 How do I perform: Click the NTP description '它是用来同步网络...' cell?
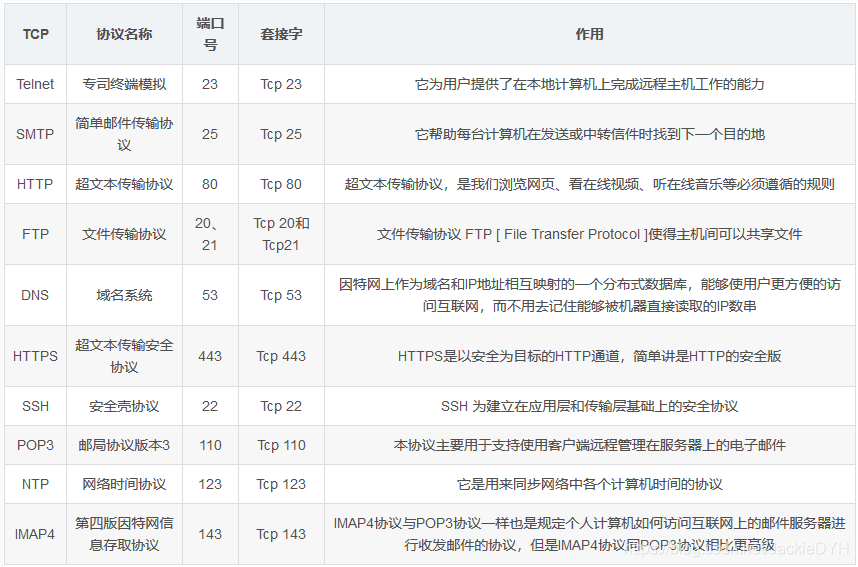pyautogui.click(x=589, y=484)
